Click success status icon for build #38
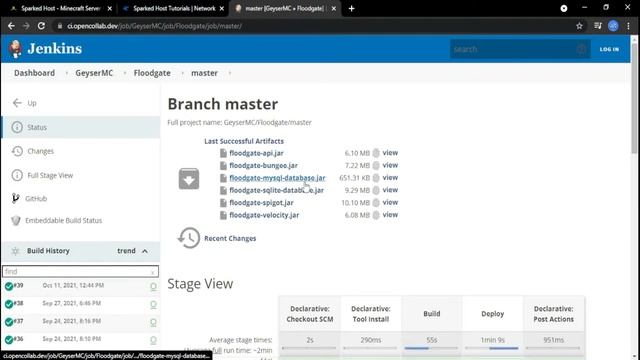This screenshot has width=640, height=360. point(9,304)
